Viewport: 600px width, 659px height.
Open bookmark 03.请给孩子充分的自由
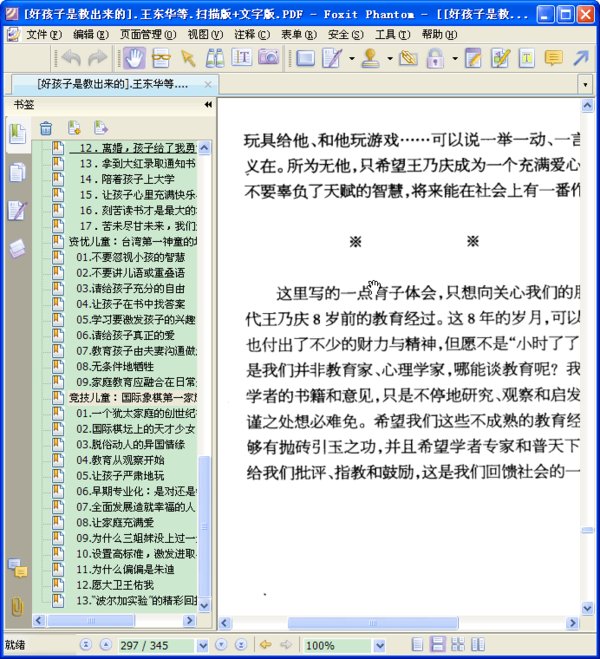[x=130, y=288]
